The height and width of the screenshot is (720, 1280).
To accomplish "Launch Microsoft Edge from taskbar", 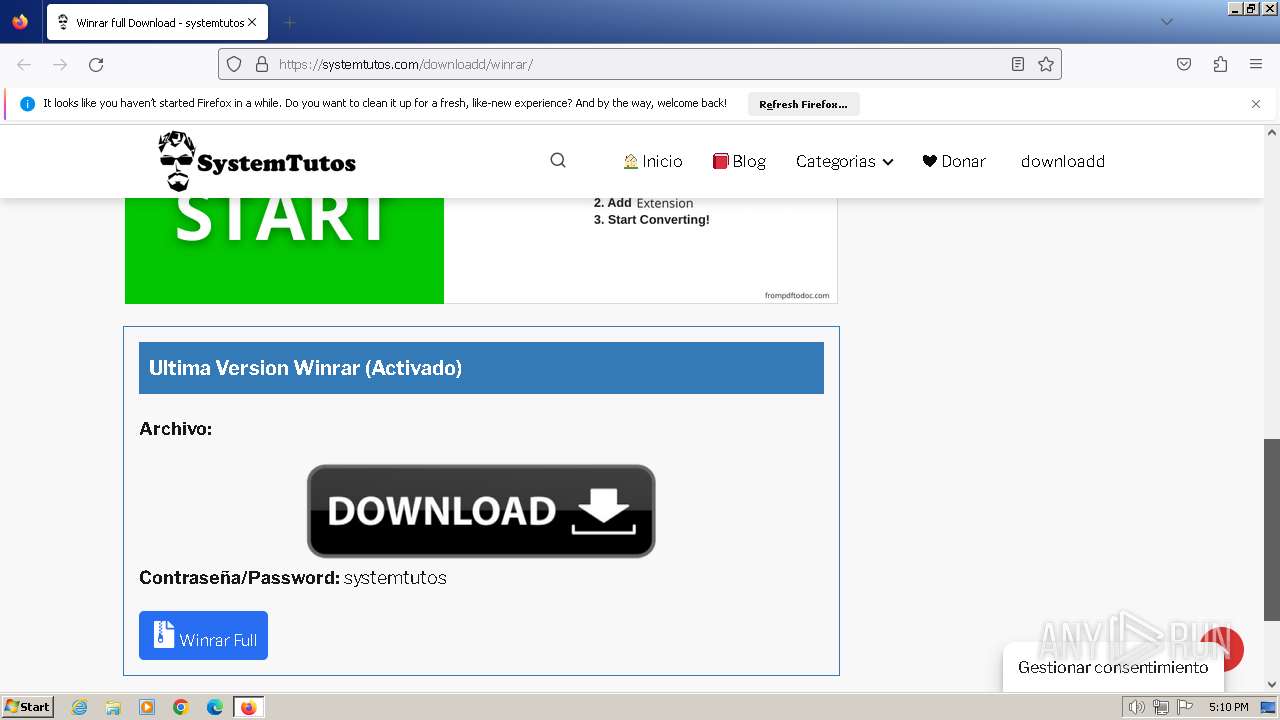I will tap(215, 707).
